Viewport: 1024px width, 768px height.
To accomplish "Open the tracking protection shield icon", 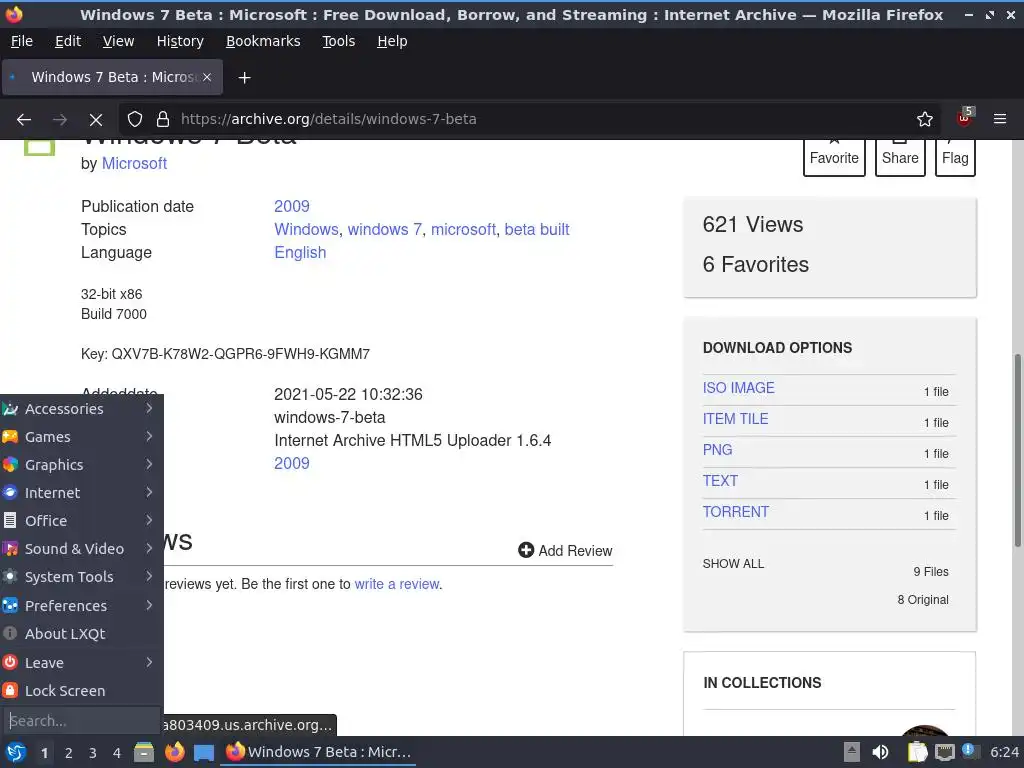I will coord(135,120).
